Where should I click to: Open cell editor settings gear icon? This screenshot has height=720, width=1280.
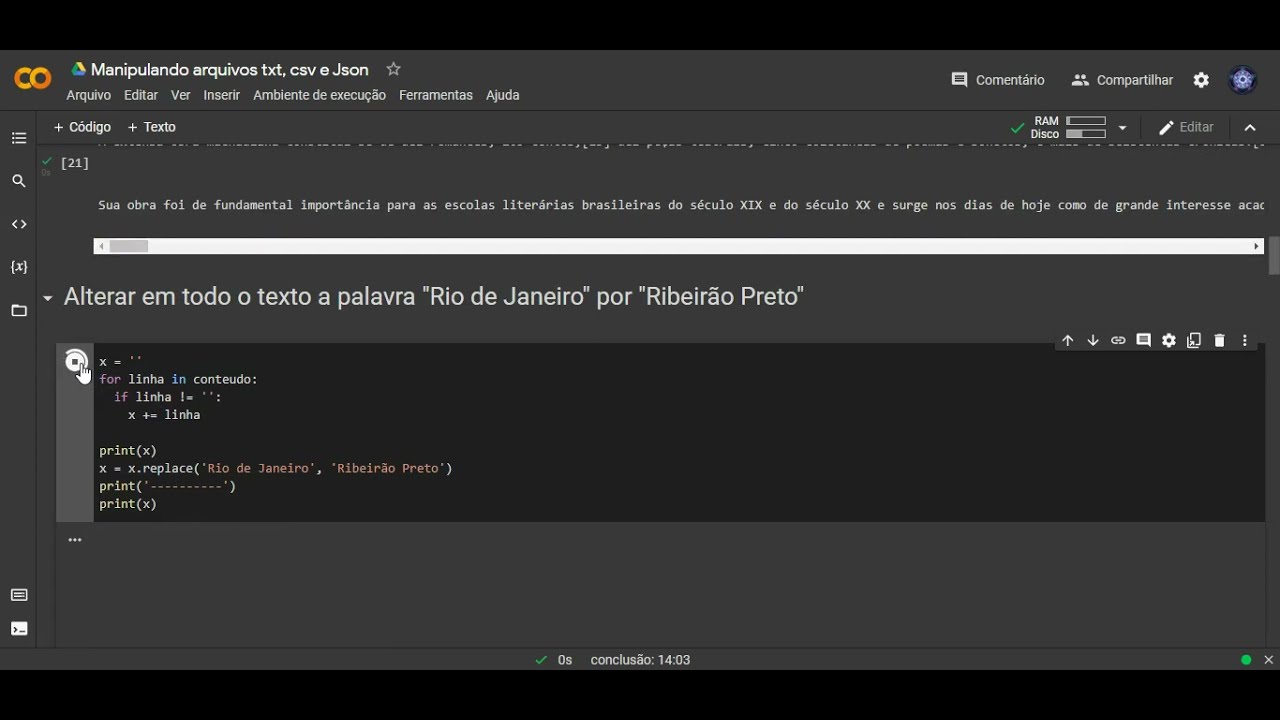point(1169,341)
